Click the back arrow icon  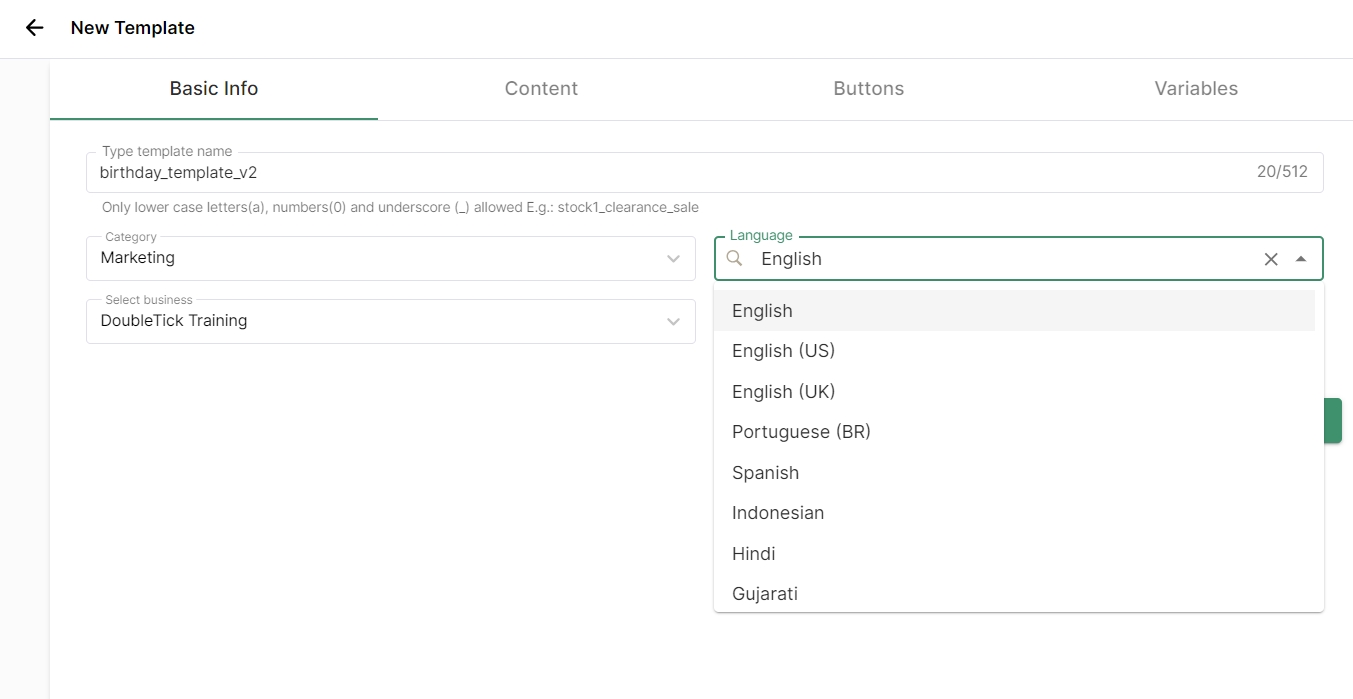pos(35,28)
